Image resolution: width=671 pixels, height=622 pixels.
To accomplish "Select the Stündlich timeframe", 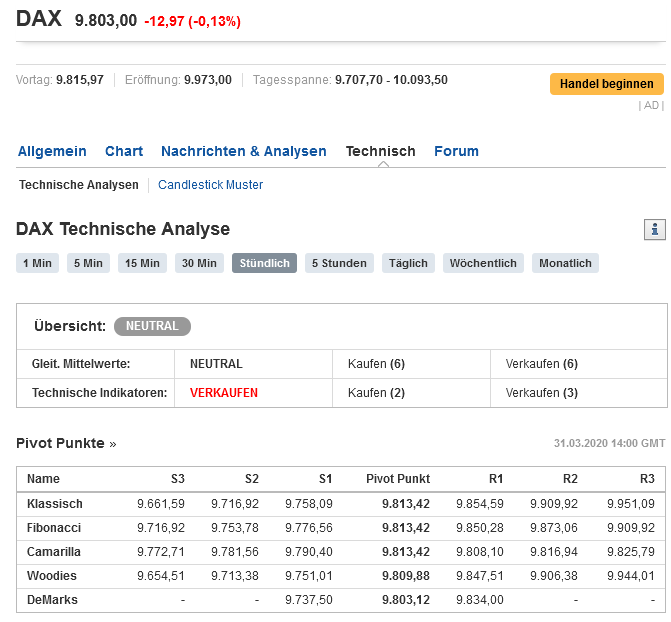I will 264,263.
